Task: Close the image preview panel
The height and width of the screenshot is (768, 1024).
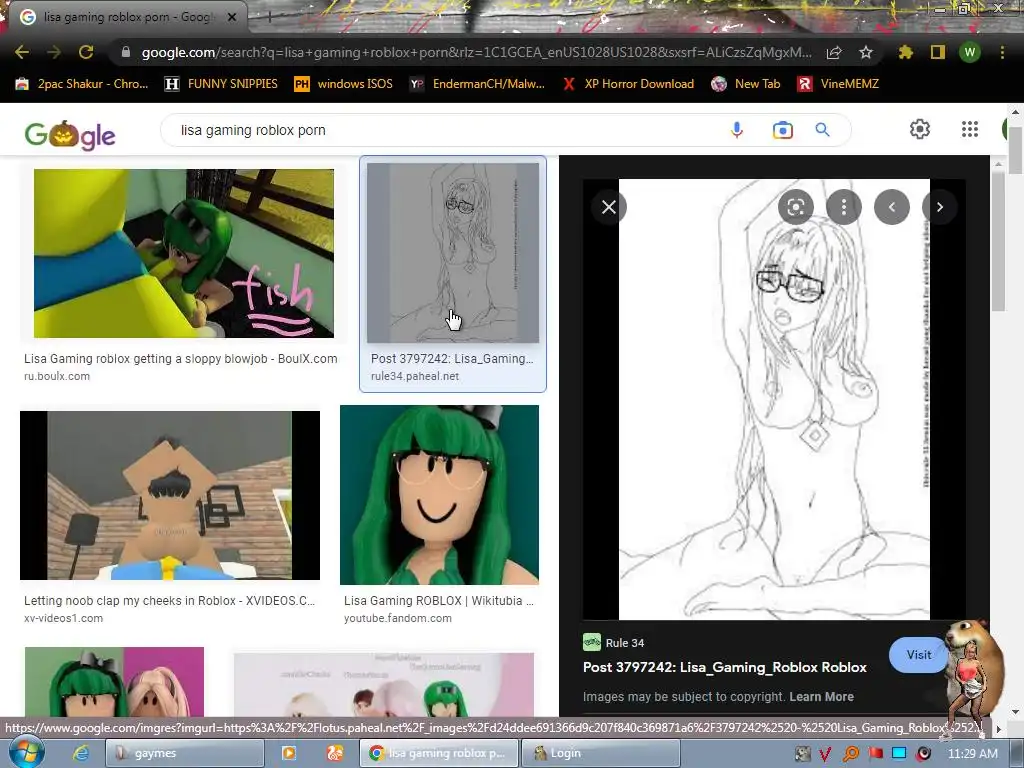Action: coord(609,207)
